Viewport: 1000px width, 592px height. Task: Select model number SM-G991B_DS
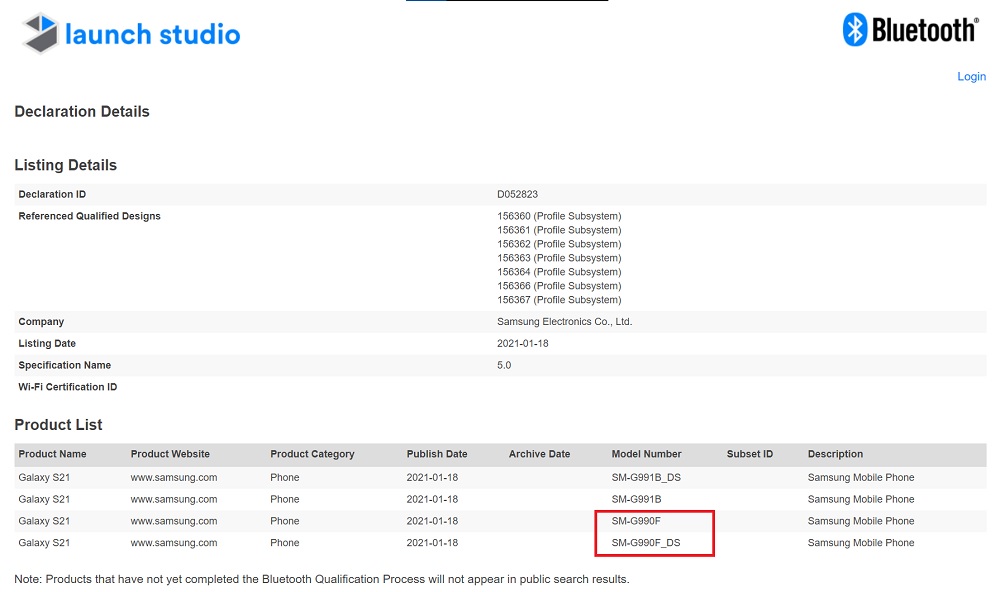646,478
